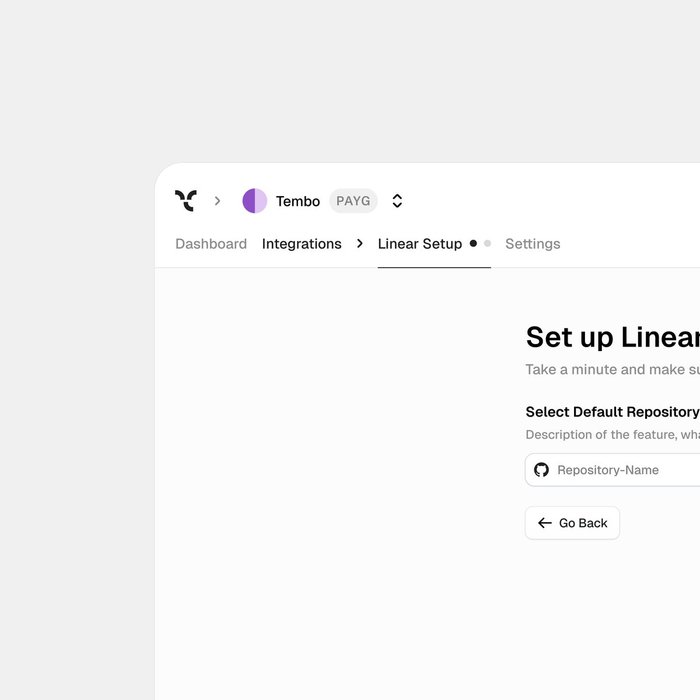
Task: Switch to the Dashboard tab
Action: click(x=211, y=244)
